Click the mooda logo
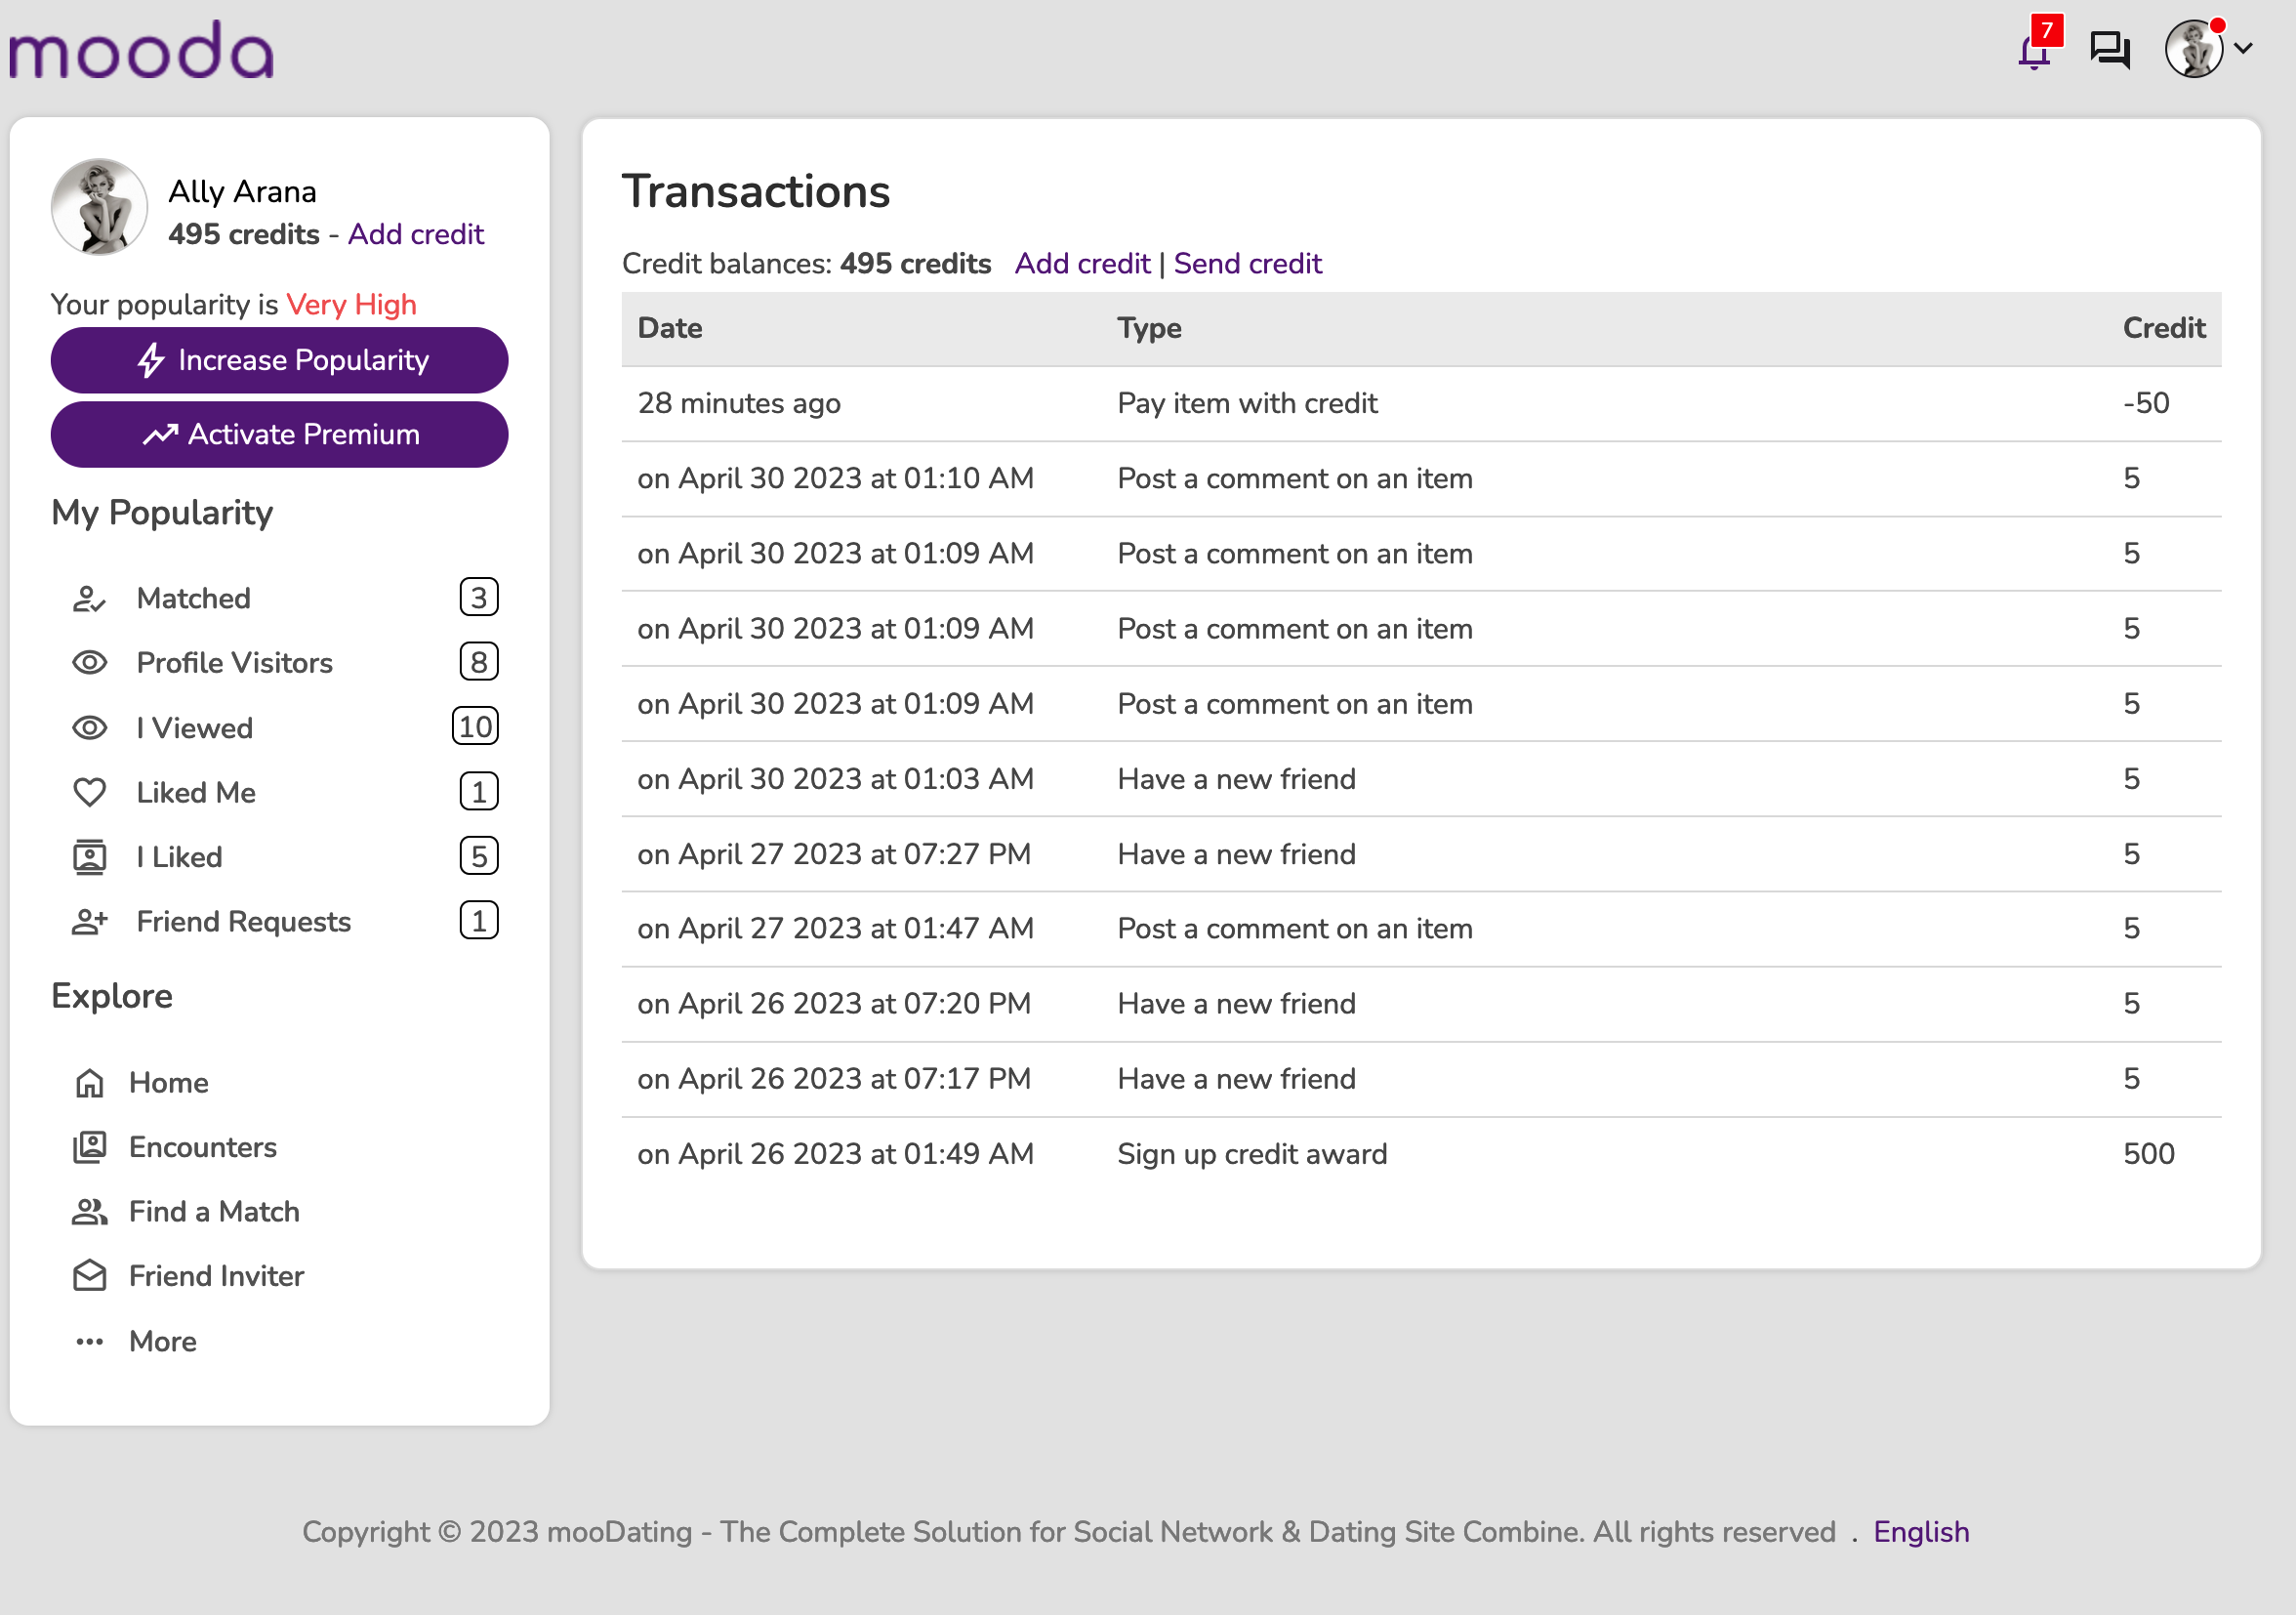 click(x=141, y=49)
